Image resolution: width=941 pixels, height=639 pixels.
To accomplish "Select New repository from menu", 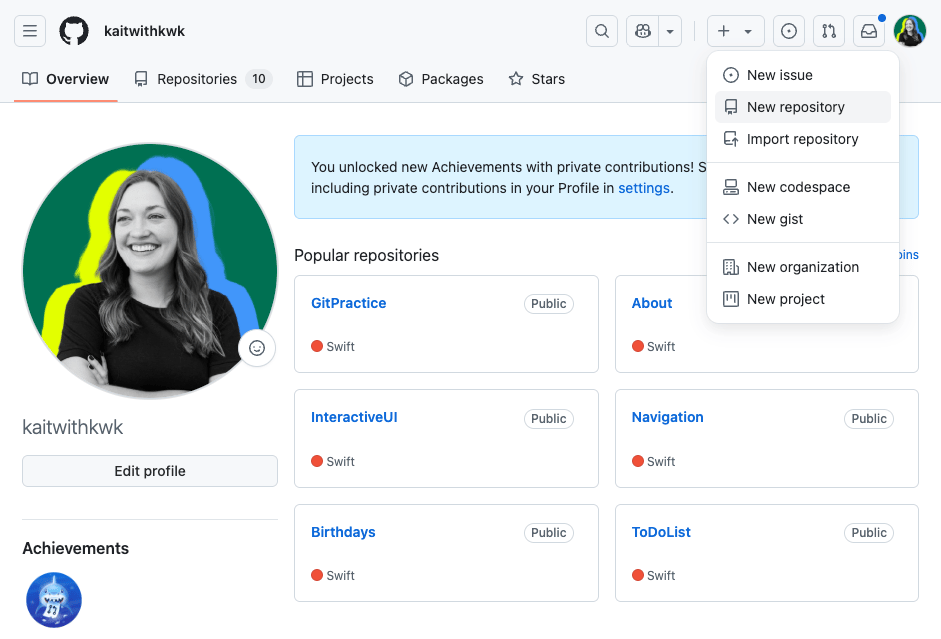I will point(795,107).
